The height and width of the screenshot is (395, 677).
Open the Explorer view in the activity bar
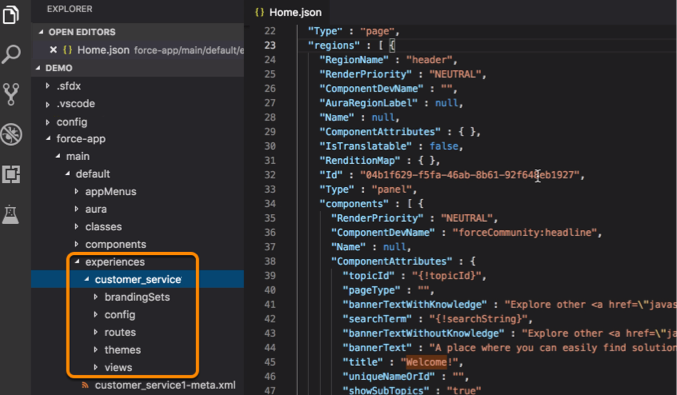click(x=11, y=14)
